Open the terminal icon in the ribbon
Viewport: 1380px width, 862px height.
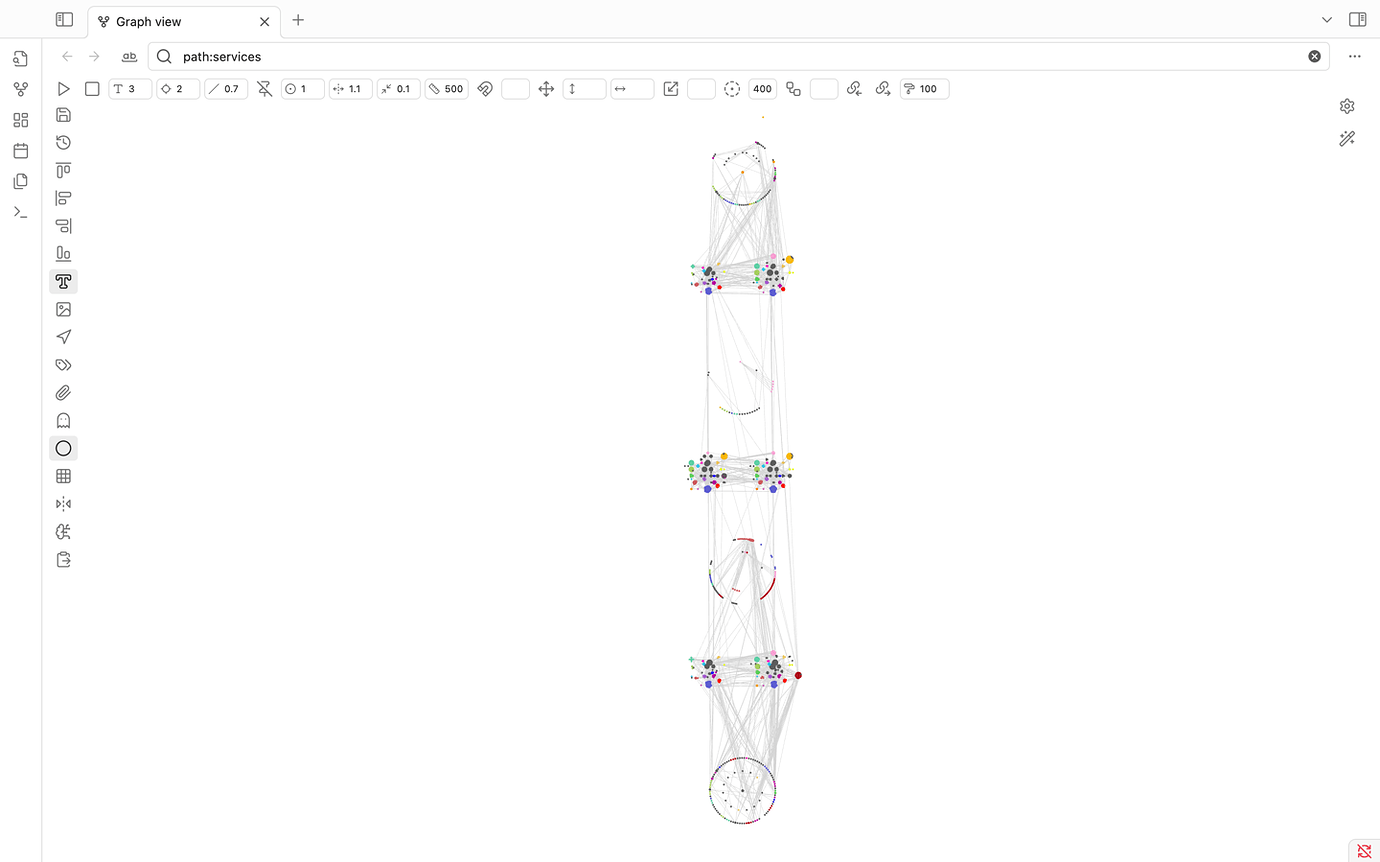[20, 211]
